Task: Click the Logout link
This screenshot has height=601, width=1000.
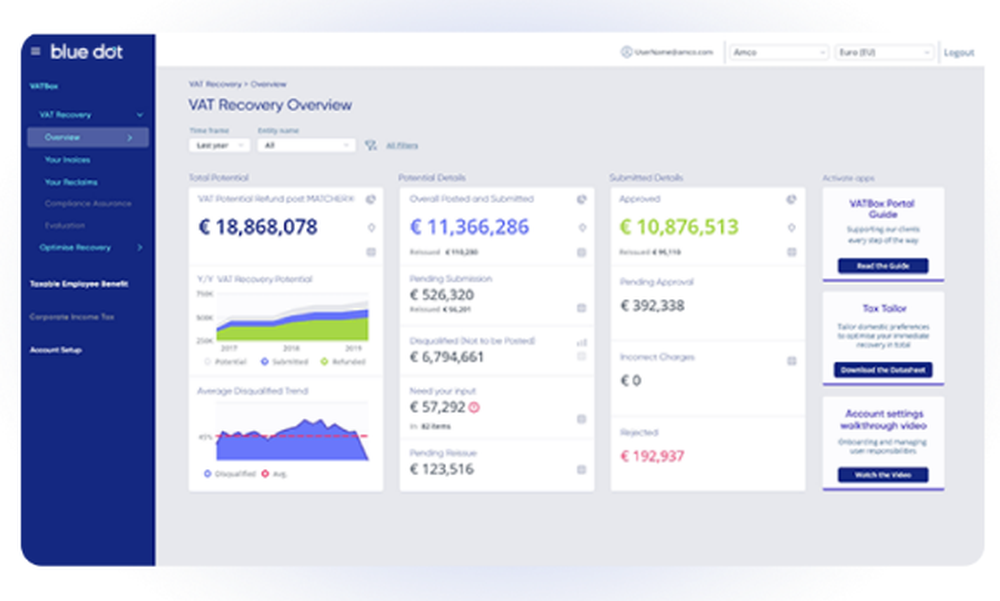Action: (959, 52)
